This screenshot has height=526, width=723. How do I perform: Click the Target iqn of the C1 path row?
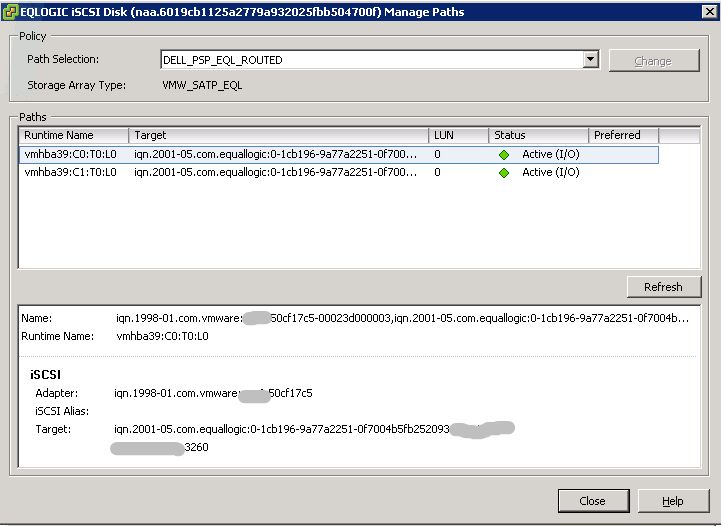275,172
